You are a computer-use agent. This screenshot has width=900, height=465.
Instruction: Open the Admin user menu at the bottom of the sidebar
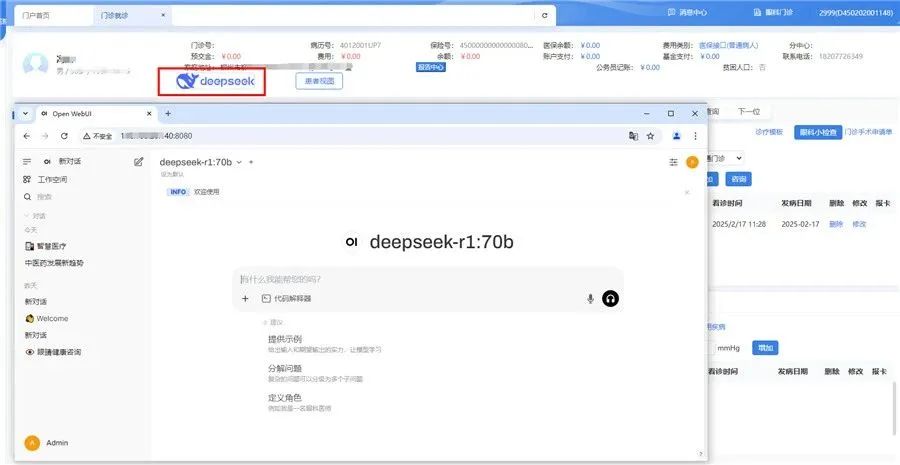47,443
